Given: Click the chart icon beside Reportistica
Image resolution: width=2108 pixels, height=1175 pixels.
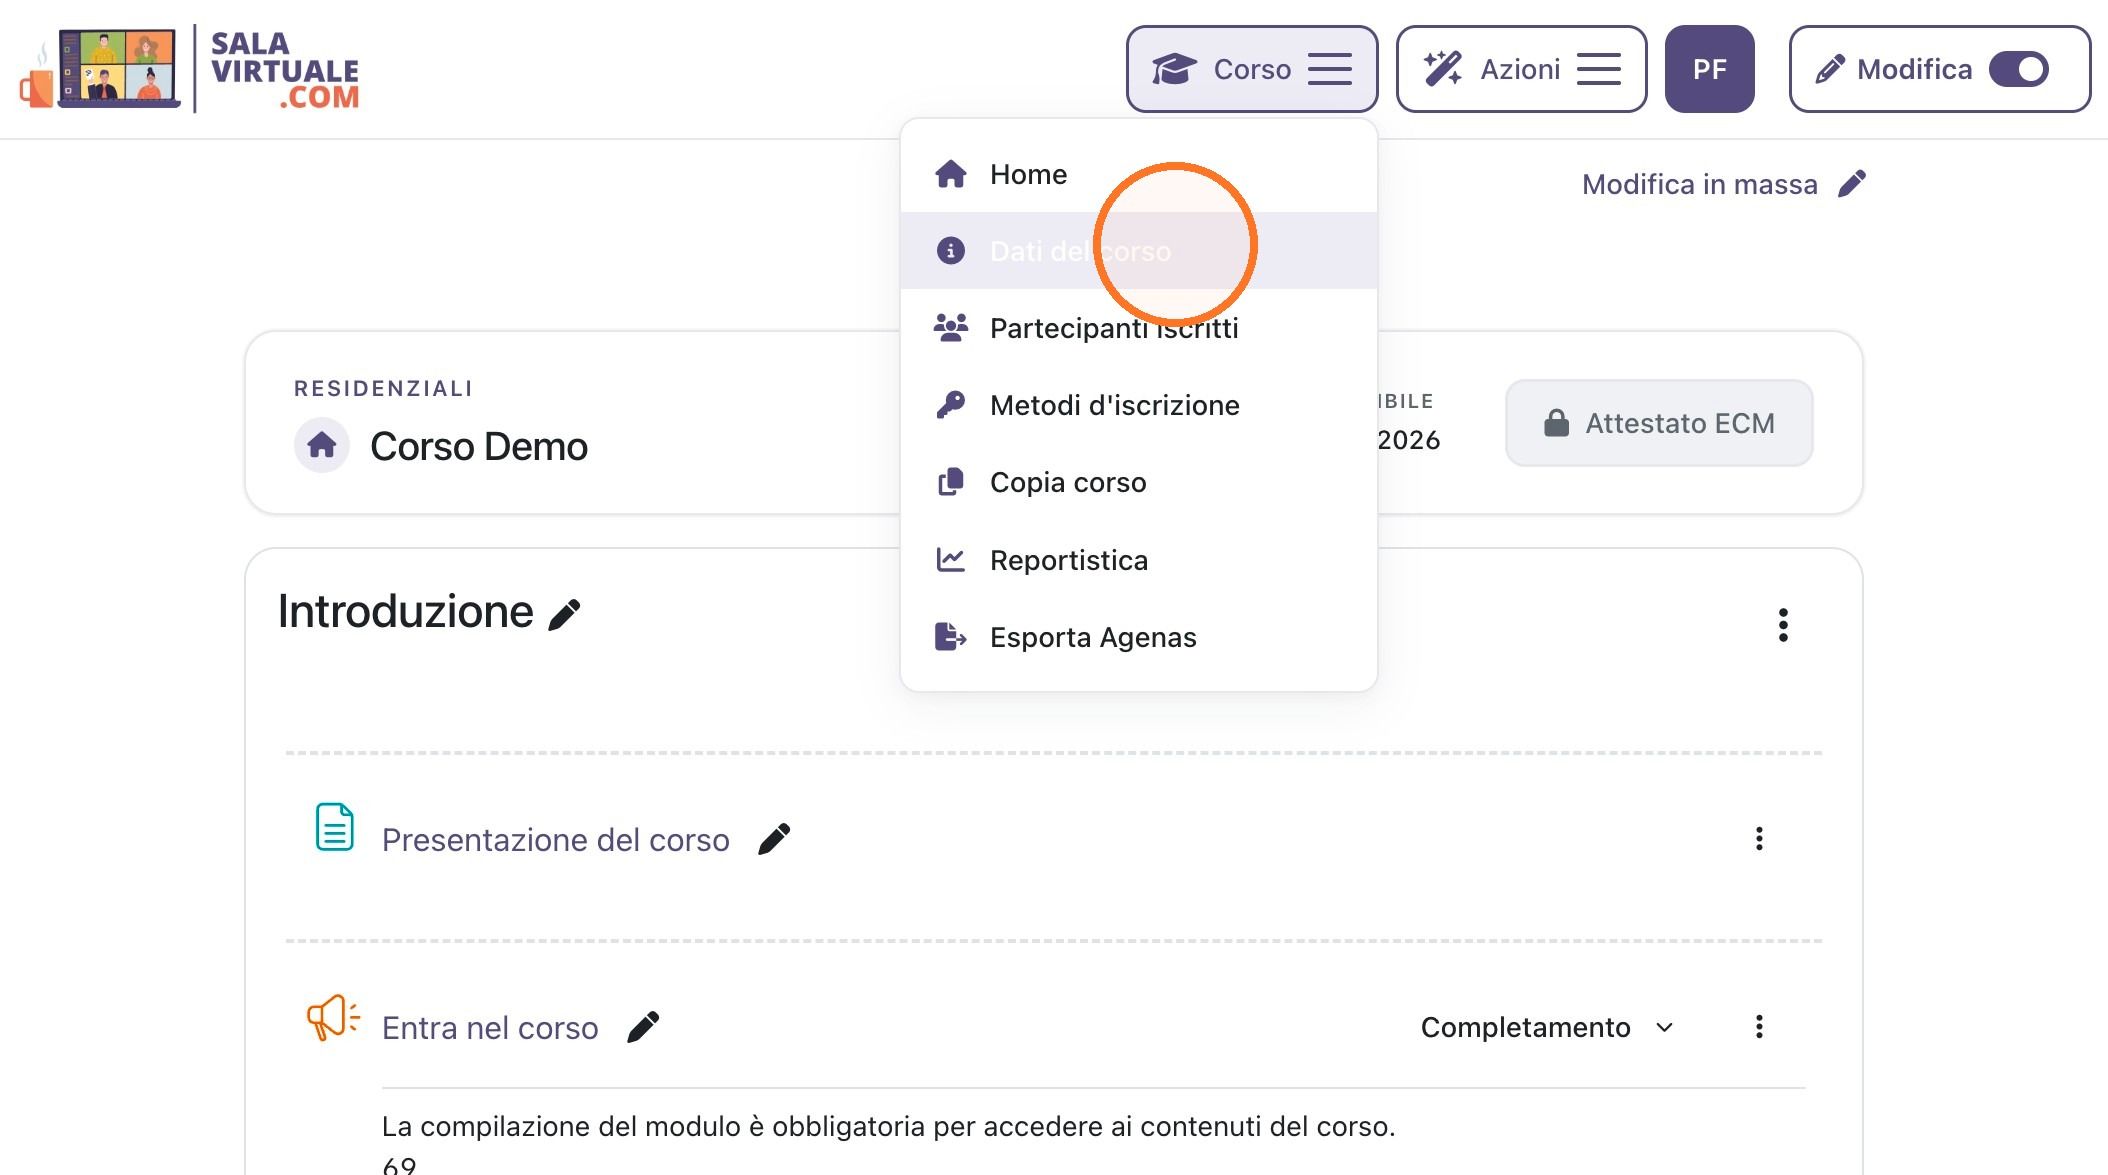Looking at the screenshot, I should [950, 560].
